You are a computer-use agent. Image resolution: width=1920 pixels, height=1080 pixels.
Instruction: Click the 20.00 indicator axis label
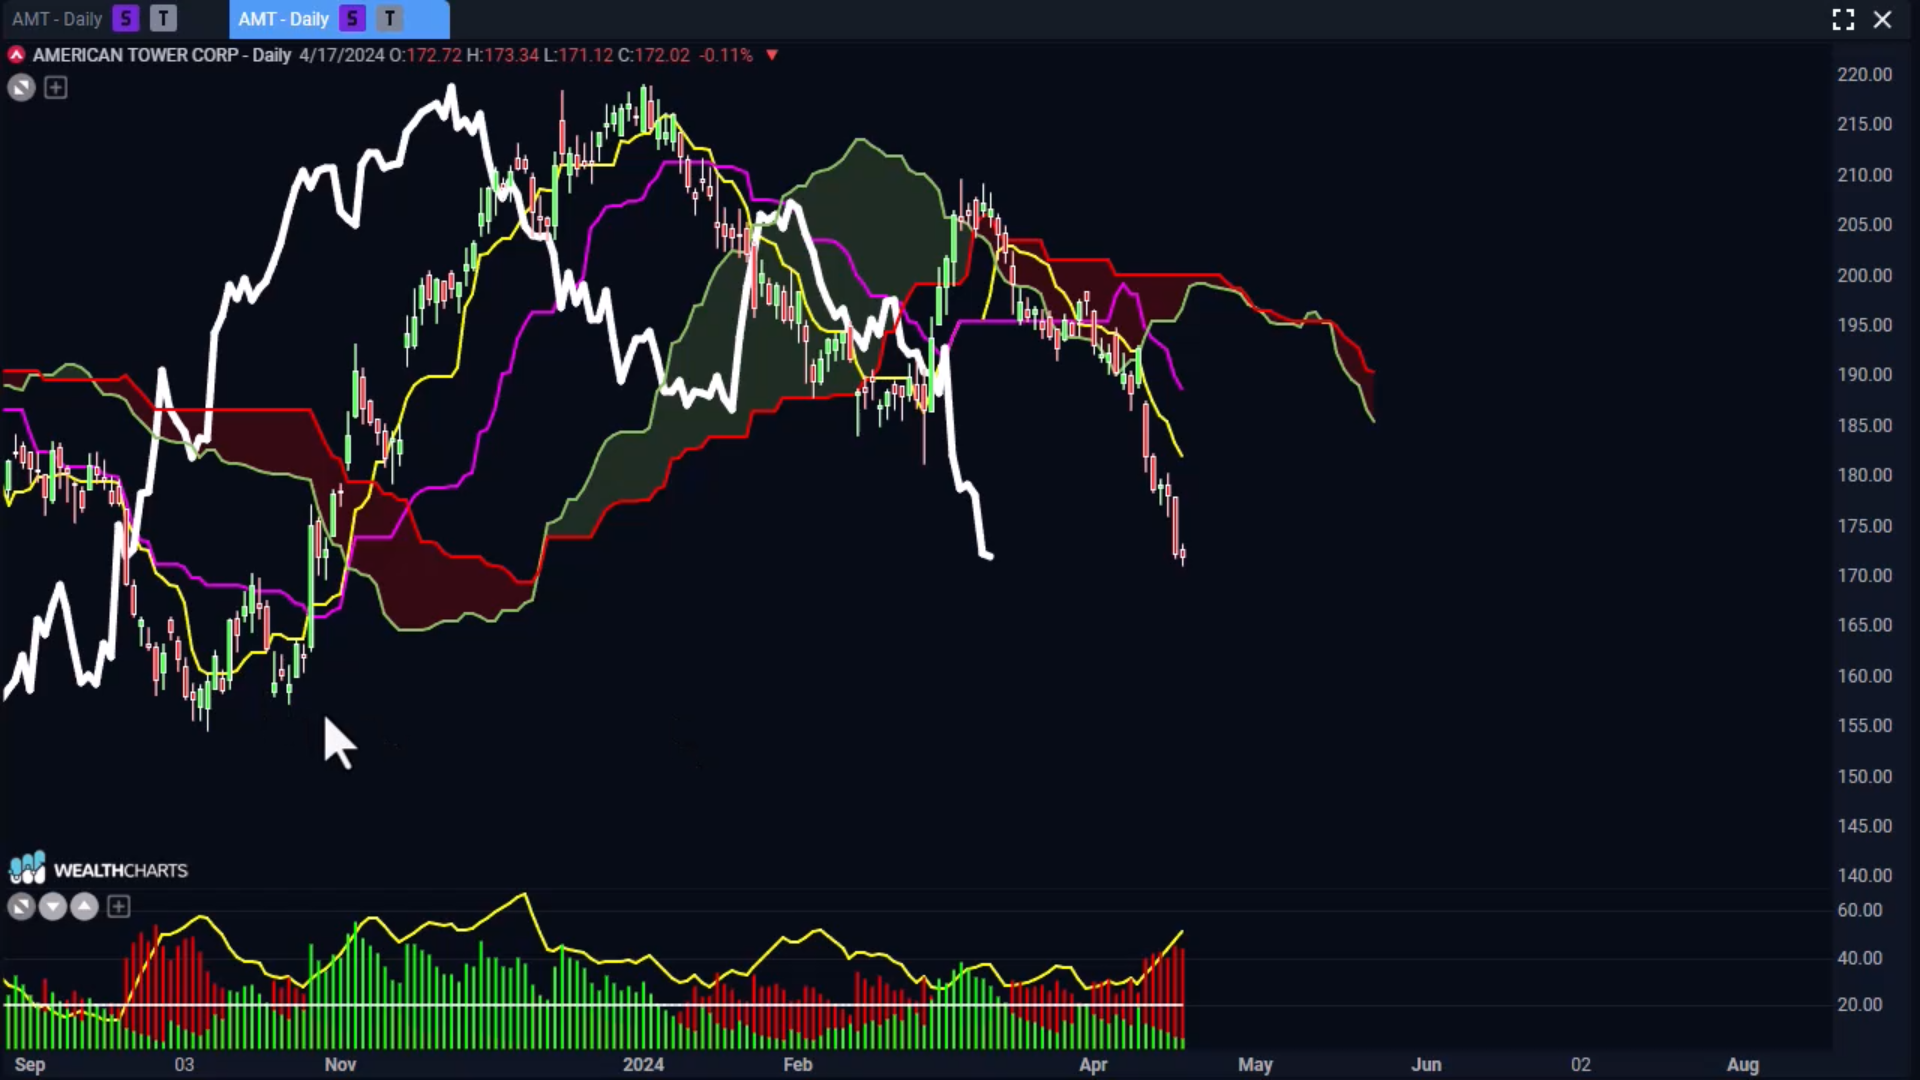coord(1859,1004)
